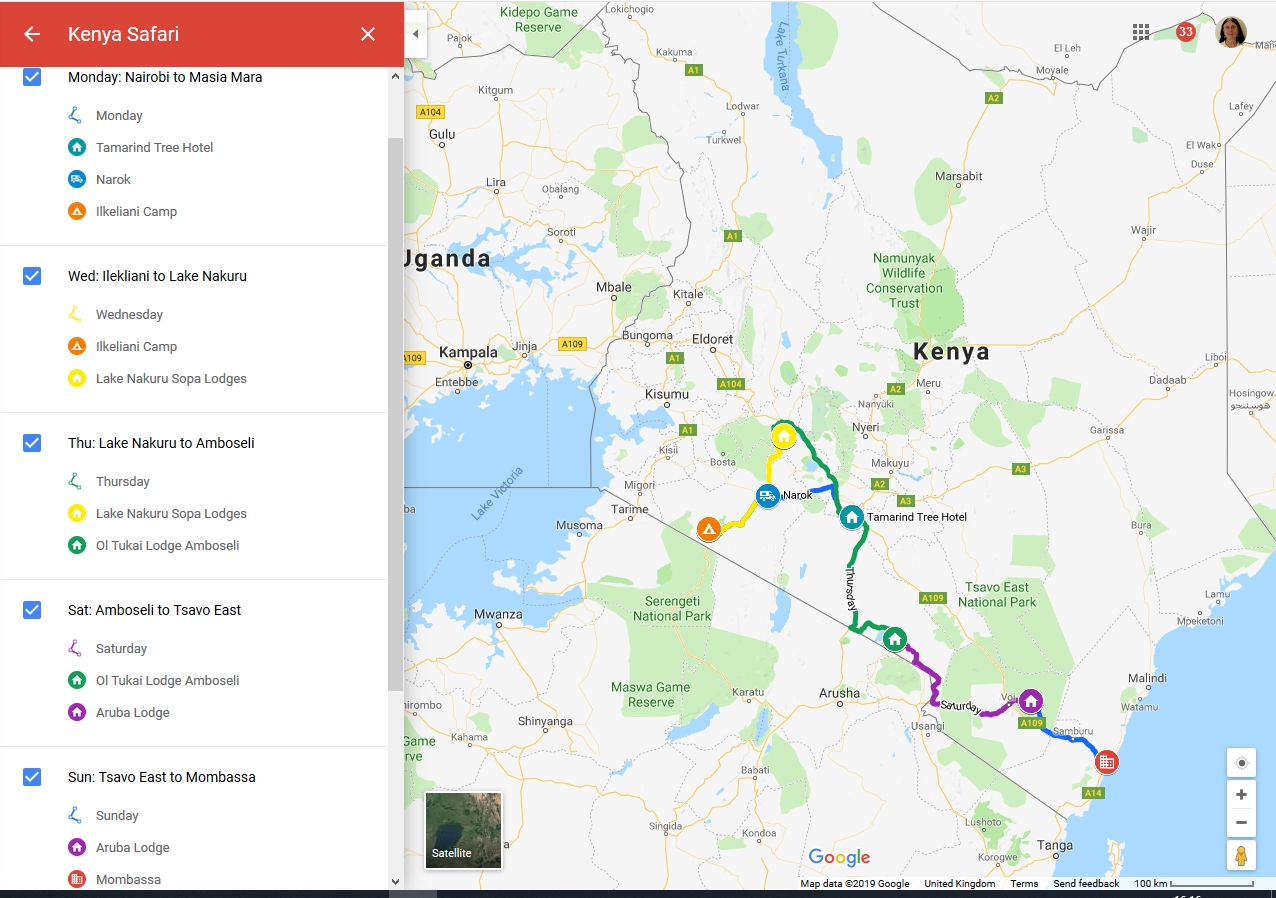Image resolution: width=1276 pixels, height=898 pixels.
Task: Click the layer title "Sat: Amboseli to Tsavo East"
Action: pyautogui.click(x=155, y=610)
